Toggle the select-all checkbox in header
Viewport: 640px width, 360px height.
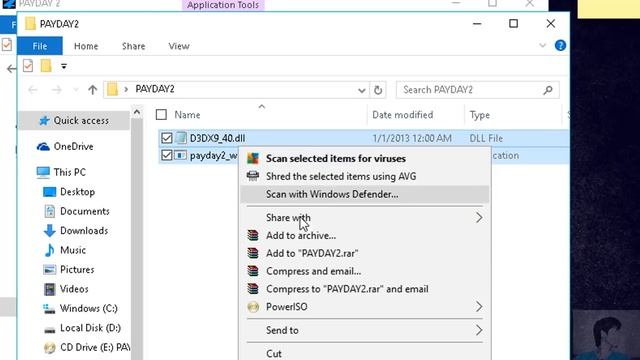coord(161,115)
